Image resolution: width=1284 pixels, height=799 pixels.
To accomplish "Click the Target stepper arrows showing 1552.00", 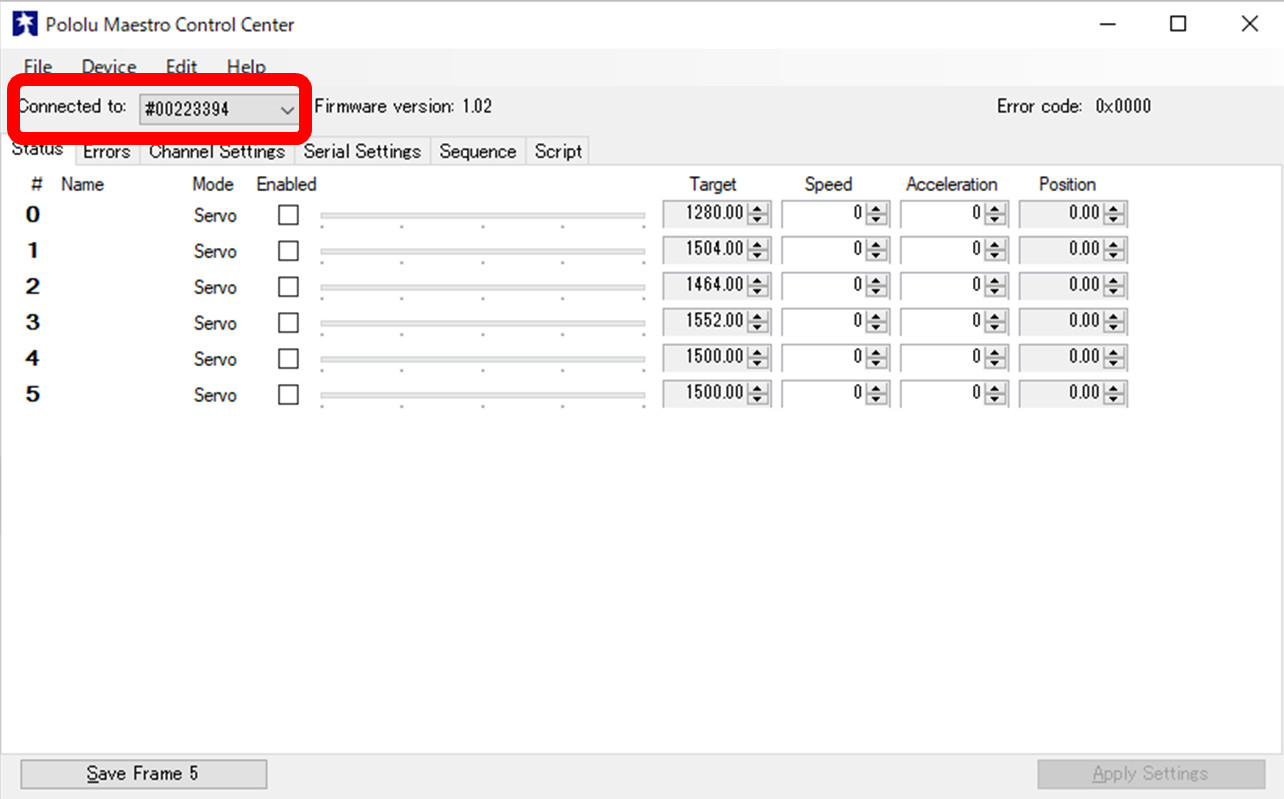I will click(x=758, y=321).
